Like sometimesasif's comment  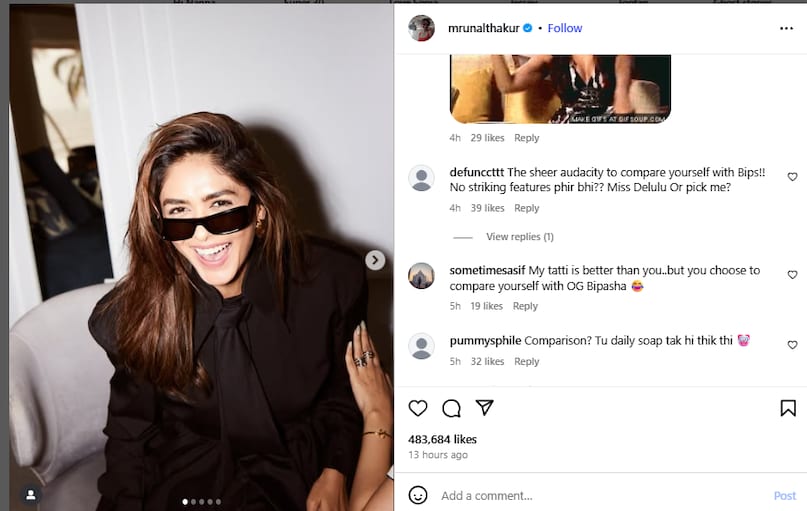pos(792,275)
